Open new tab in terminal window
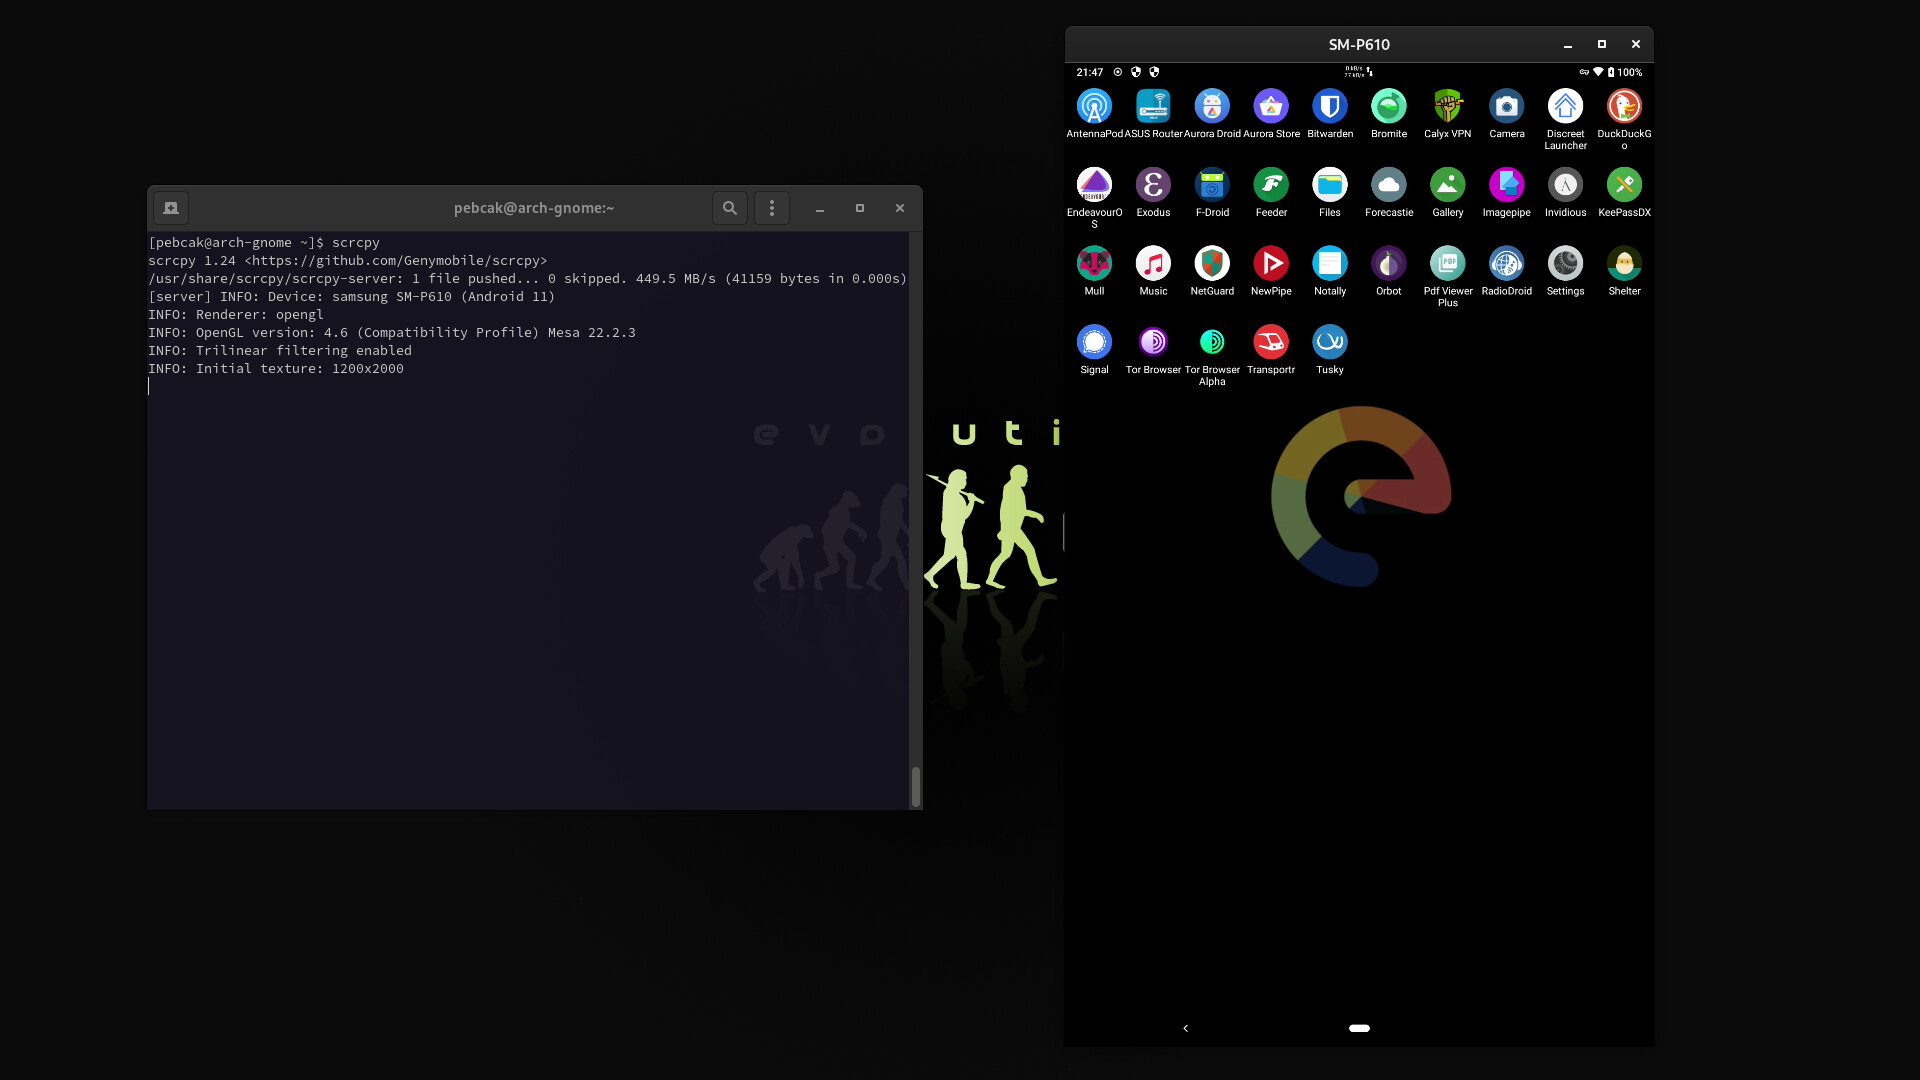The height and width of the screenshot is (1080, 1920). [171, 208]
